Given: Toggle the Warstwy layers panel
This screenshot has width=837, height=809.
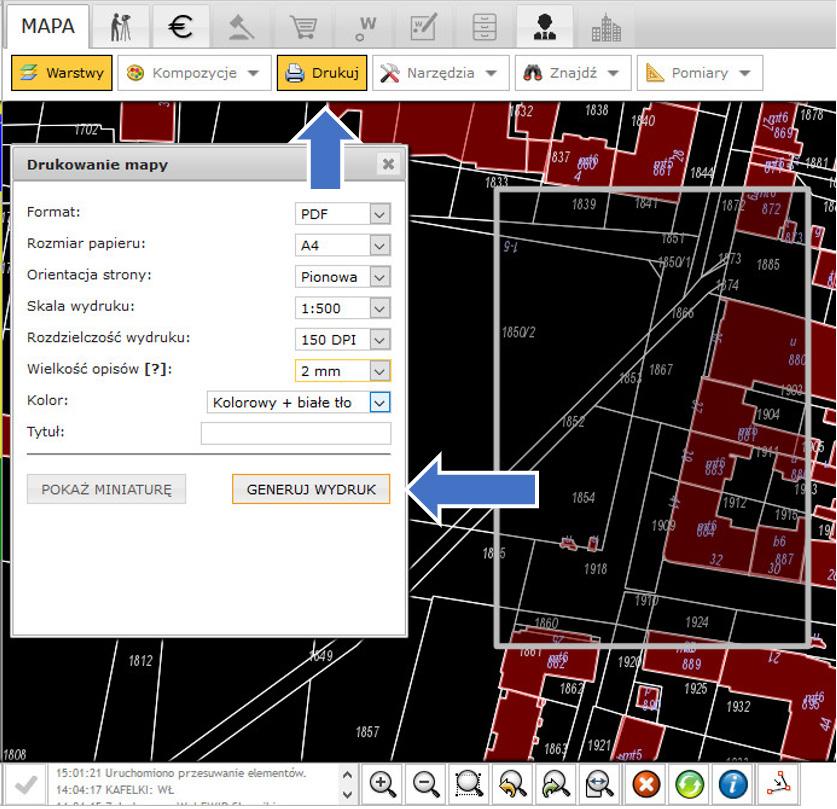Looking at the screenshot, I should click(62, 73).
